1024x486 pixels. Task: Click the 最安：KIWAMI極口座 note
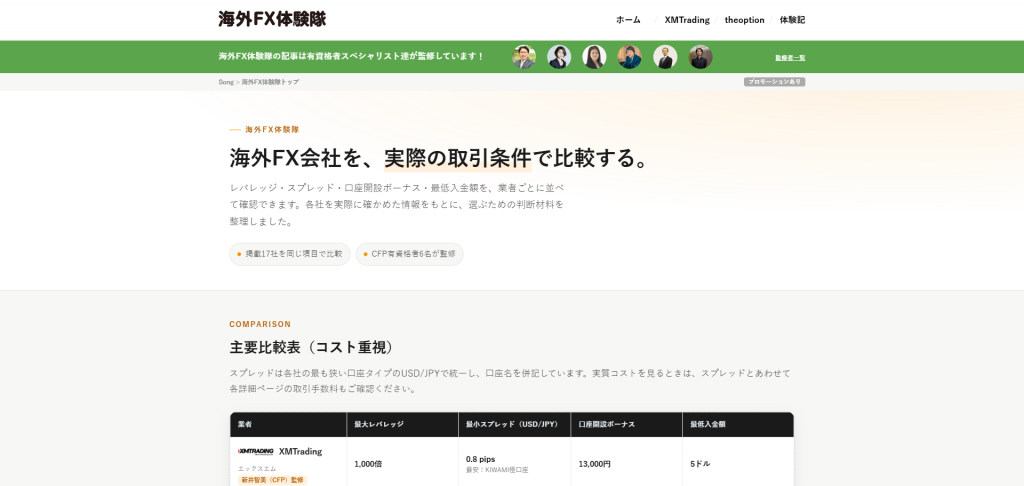[x=497, y=470]
